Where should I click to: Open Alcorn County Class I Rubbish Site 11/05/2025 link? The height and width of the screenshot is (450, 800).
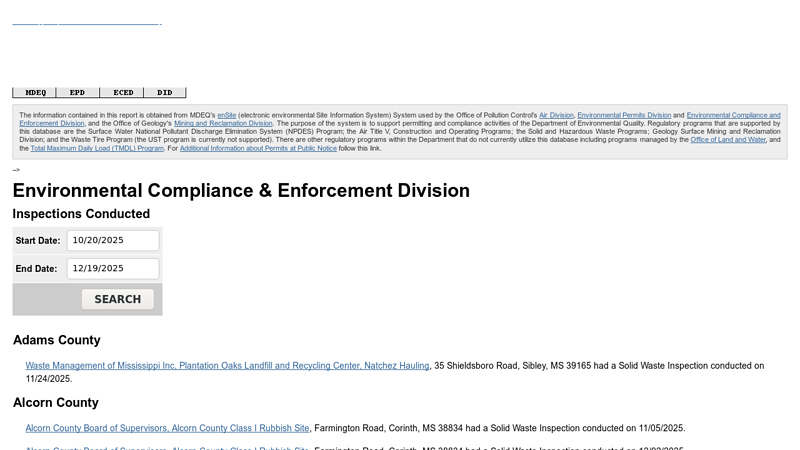(167, 428)
